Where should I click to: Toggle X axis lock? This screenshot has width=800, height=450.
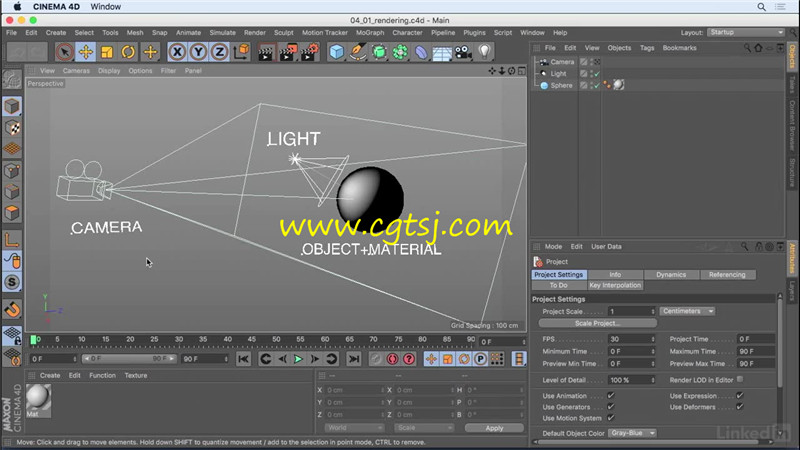tap(177, 52)
